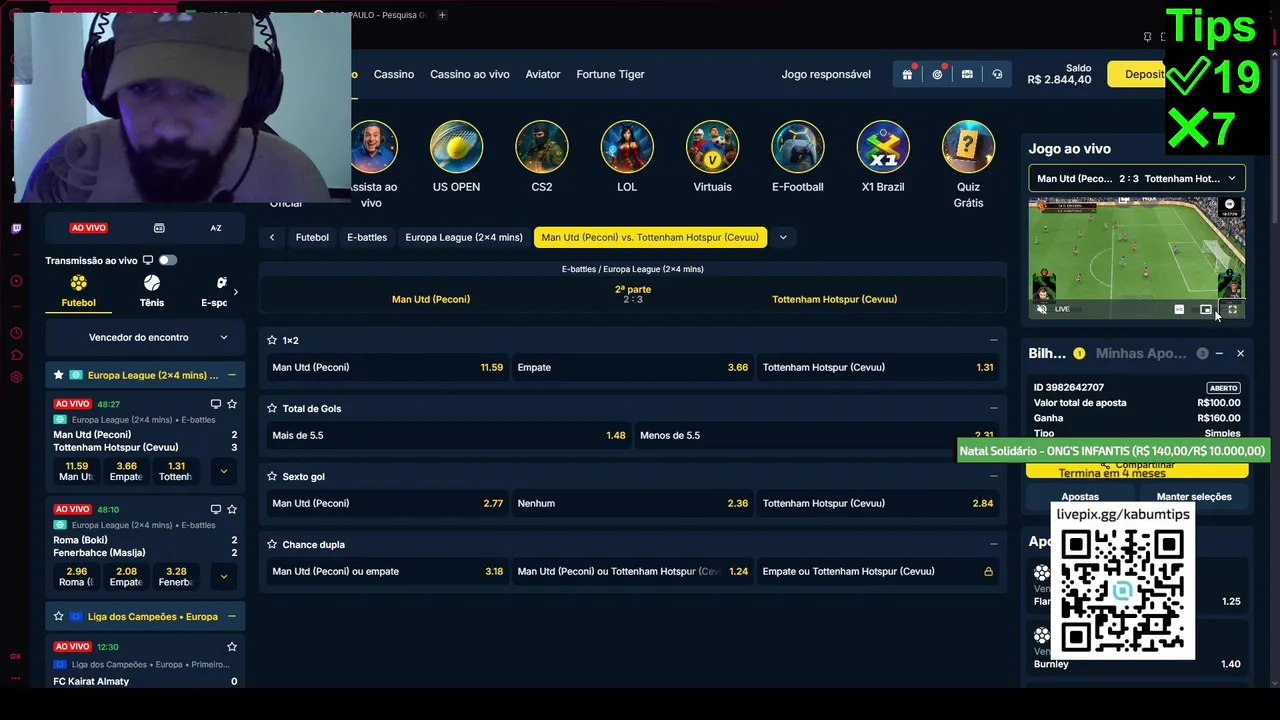Open the CS2 category icon

point(541,147)
